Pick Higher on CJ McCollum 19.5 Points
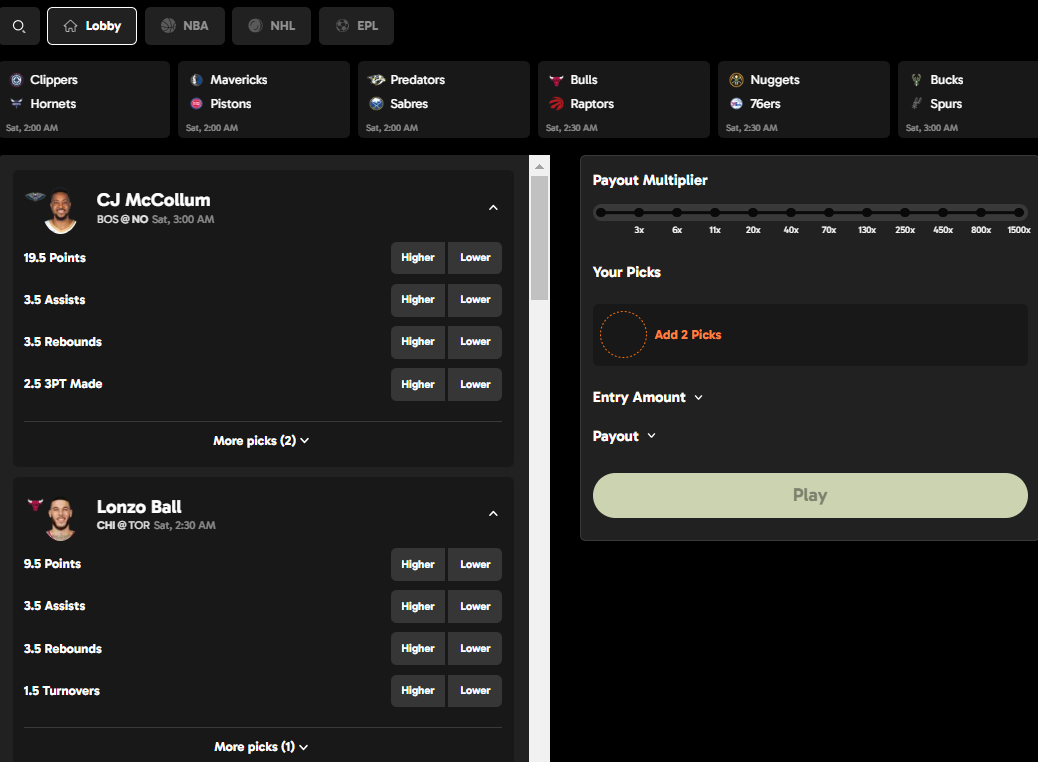The image size is (1038, 762). (418, 258)
